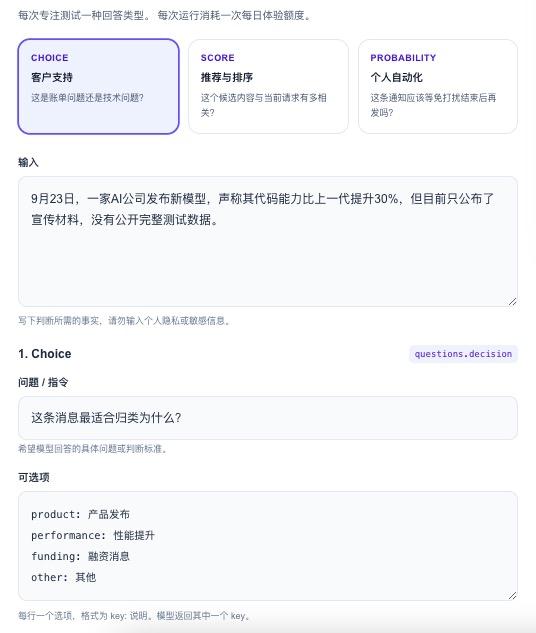Click the 'product: 产品发布' option line

coord(80,514)
